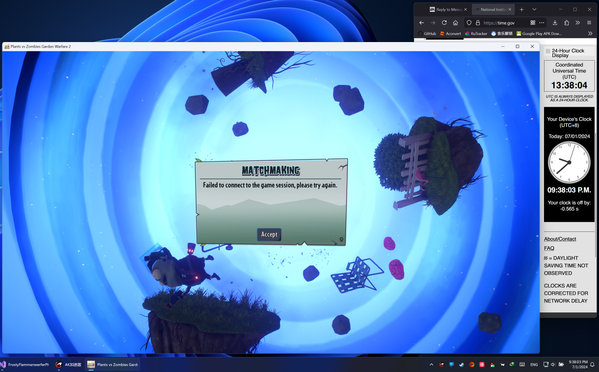
Task: Open the GitHub bookmark
Action: pyautogui.click(x=427, y=34)
